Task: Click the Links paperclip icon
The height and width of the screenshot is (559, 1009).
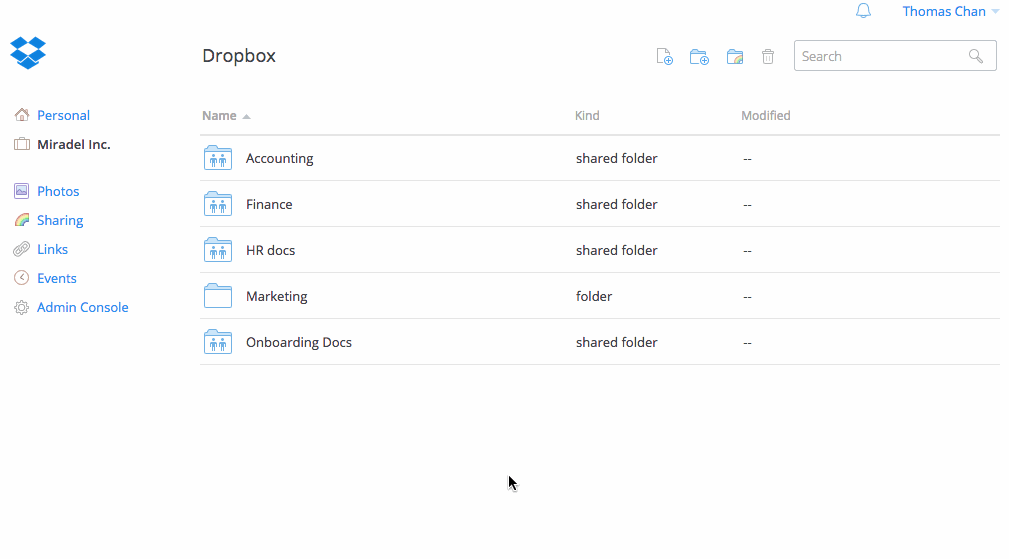Action: (x=21, y=249)
